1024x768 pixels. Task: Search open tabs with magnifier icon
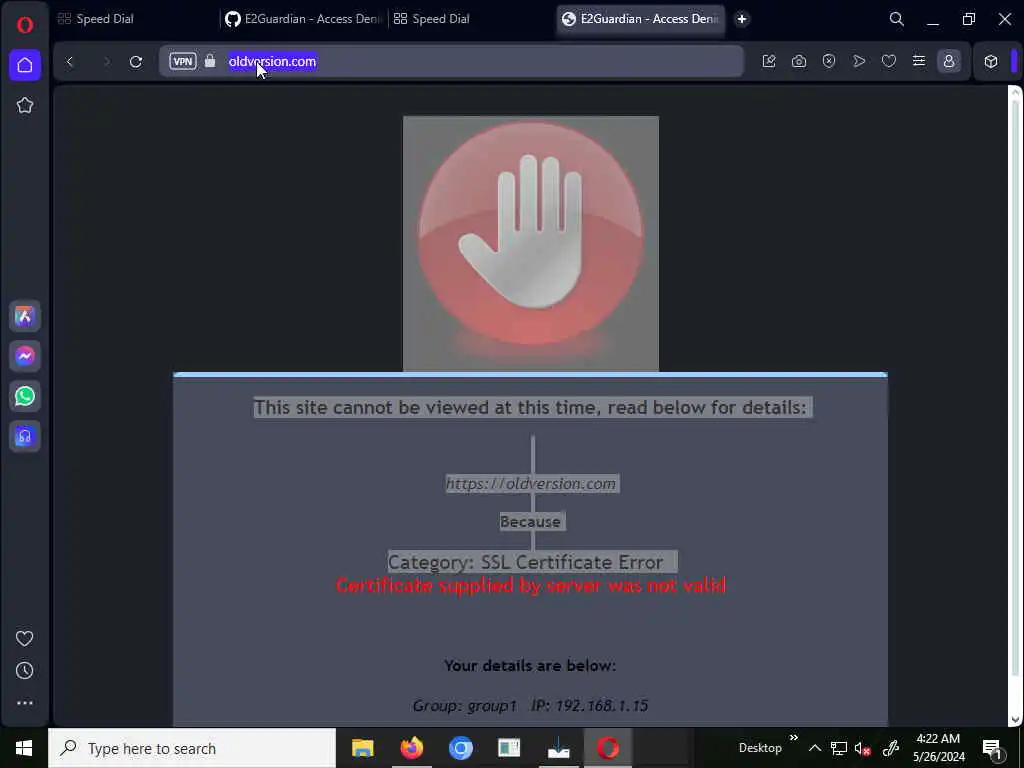897,19
